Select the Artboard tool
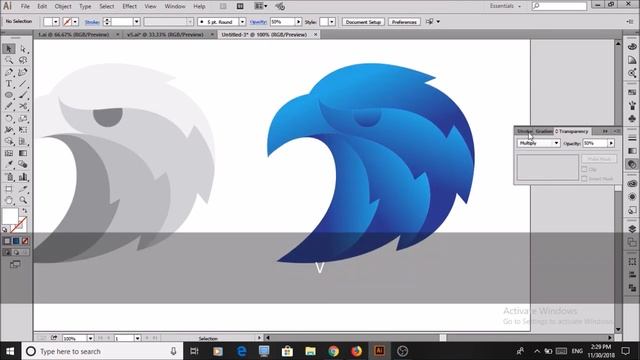640x360 pixels. coord(9,189)
